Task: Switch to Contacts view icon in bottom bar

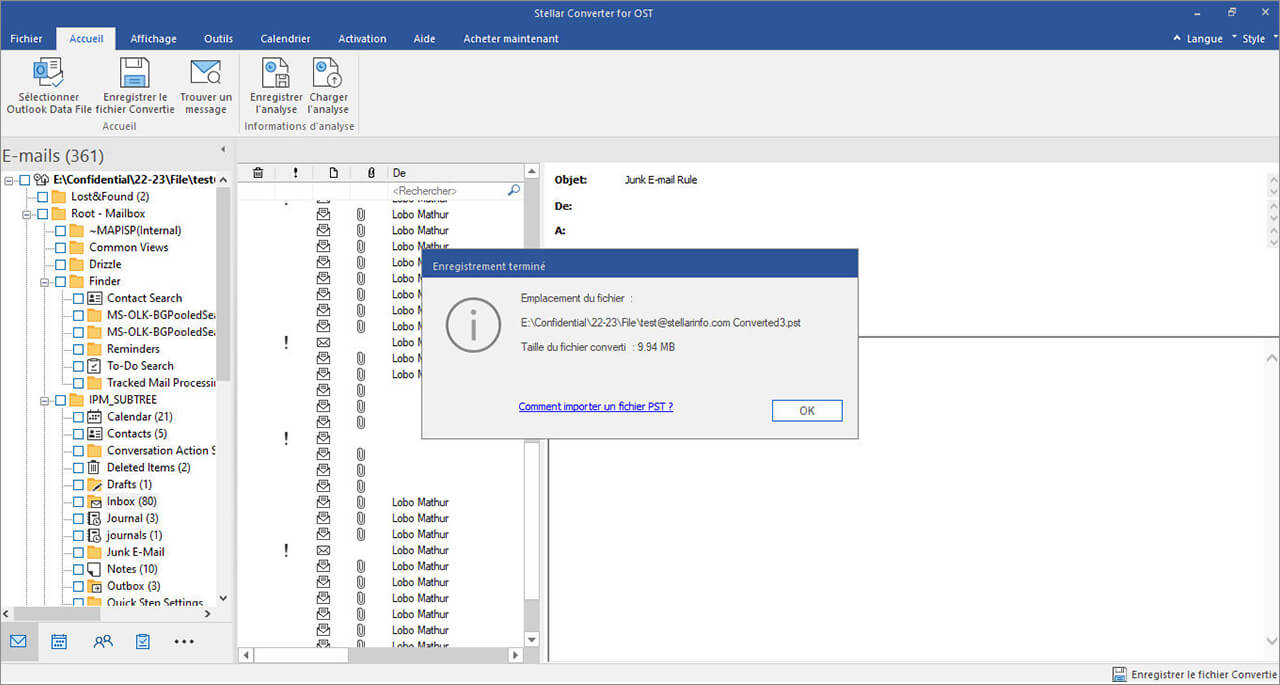Action: click(x=102, y=642)
